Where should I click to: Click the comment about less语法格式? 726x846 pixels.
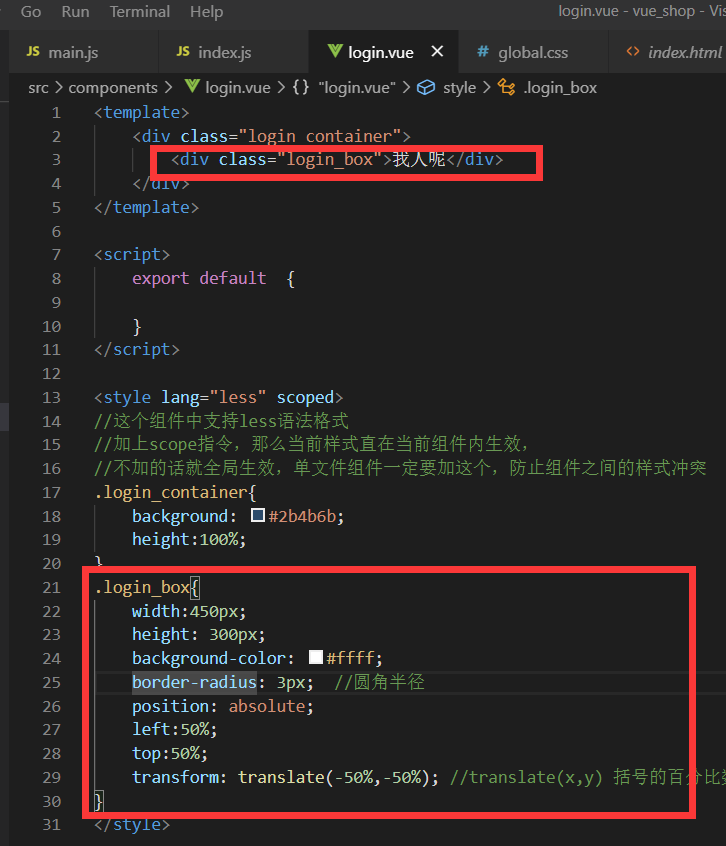coord(222,421)
